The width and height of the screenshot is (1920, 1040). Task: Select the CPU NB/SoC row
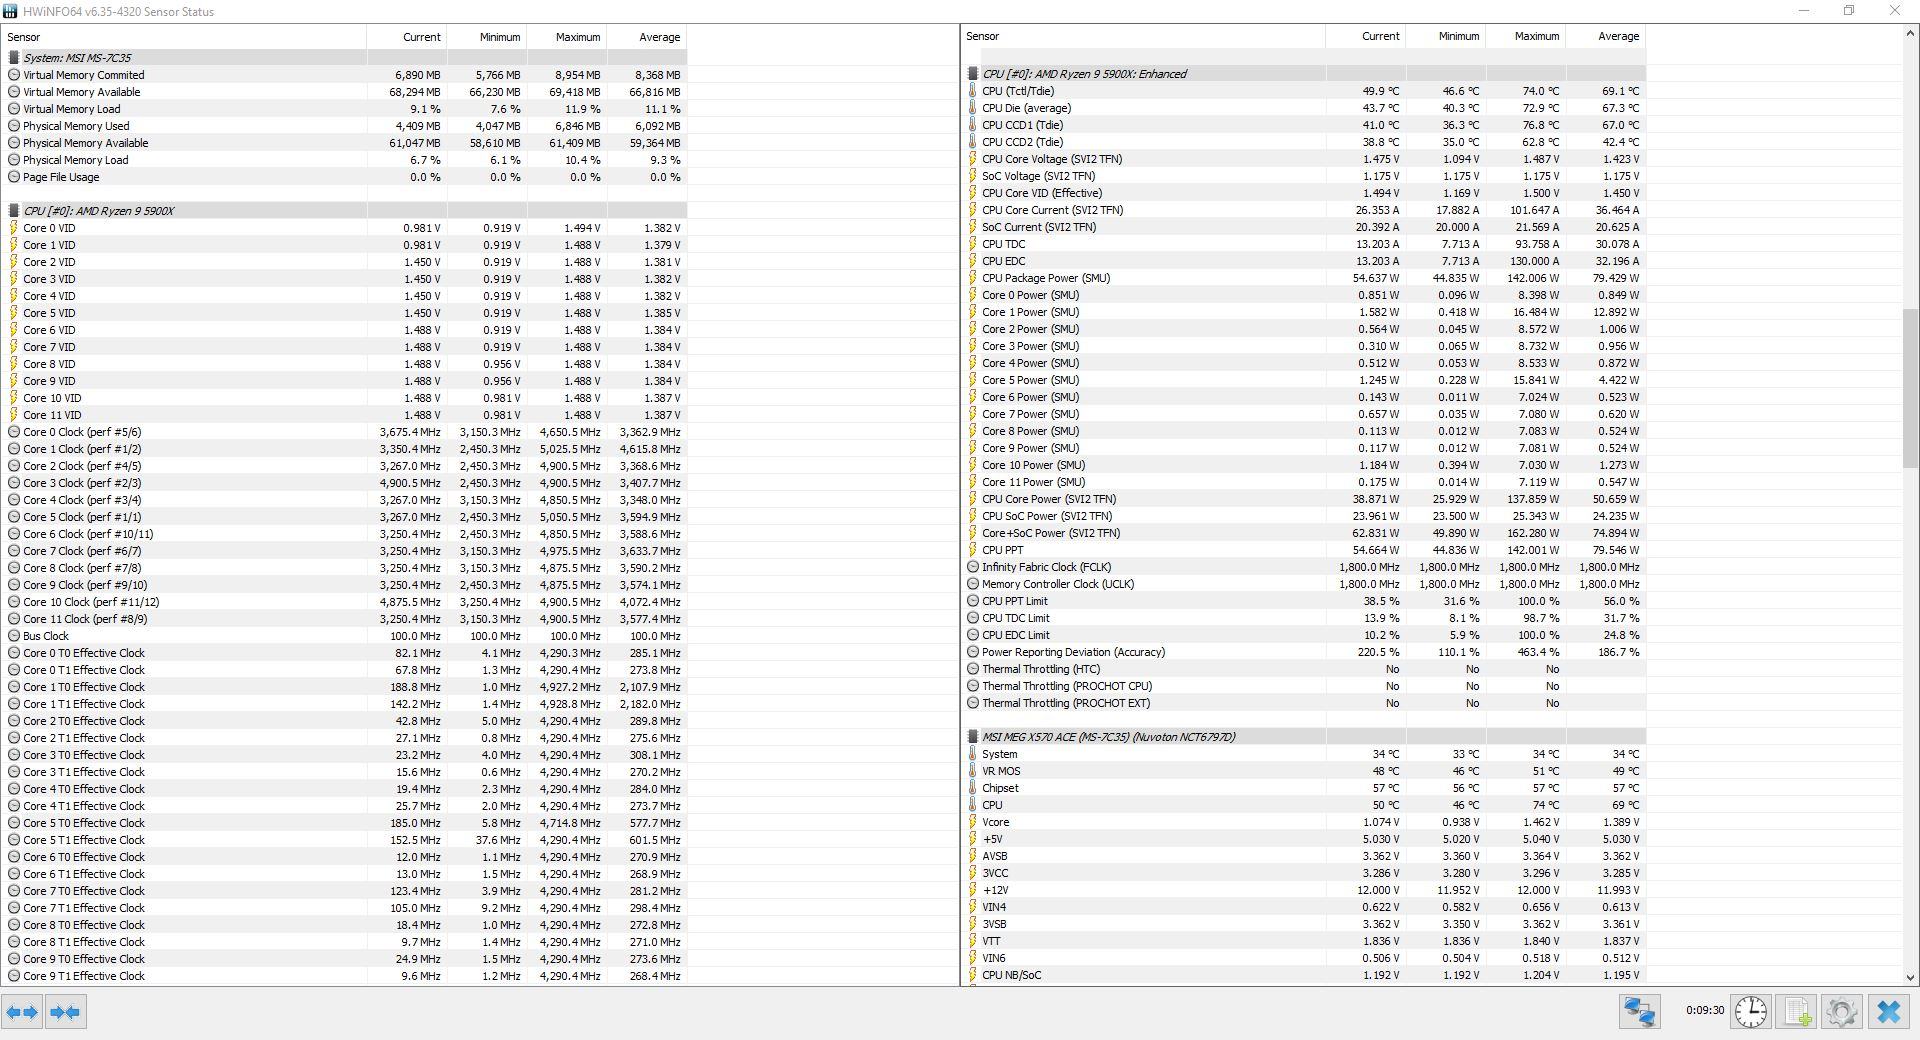(1304, 975)
